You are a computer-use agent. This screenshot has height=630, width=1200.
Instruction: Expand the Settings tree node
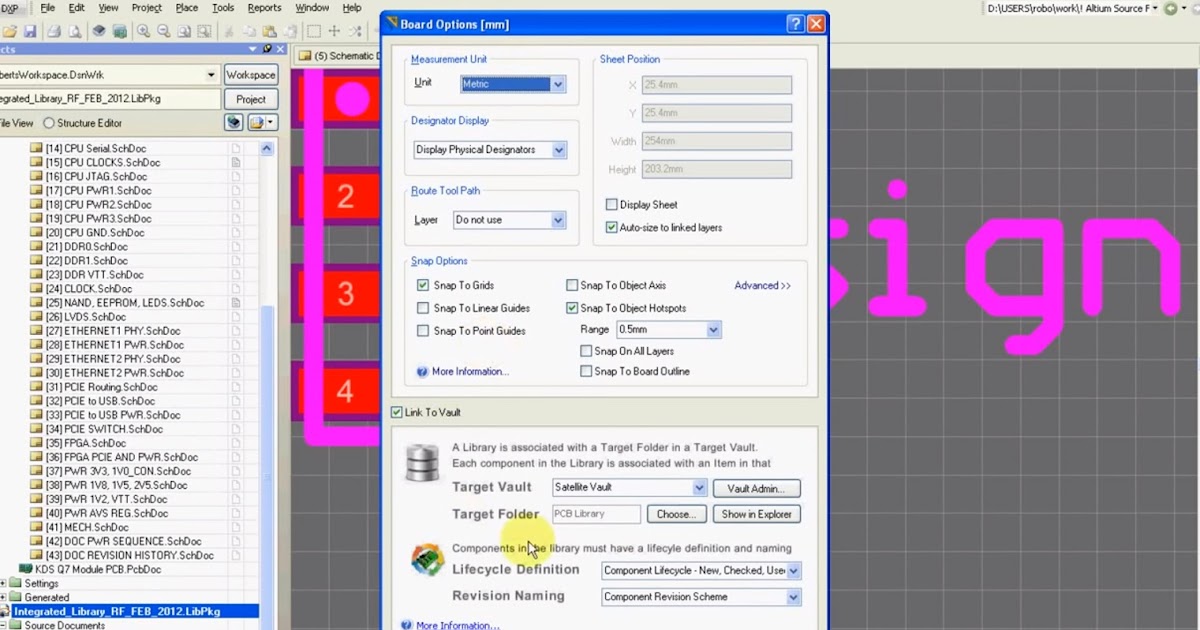[x=3, y=584]
